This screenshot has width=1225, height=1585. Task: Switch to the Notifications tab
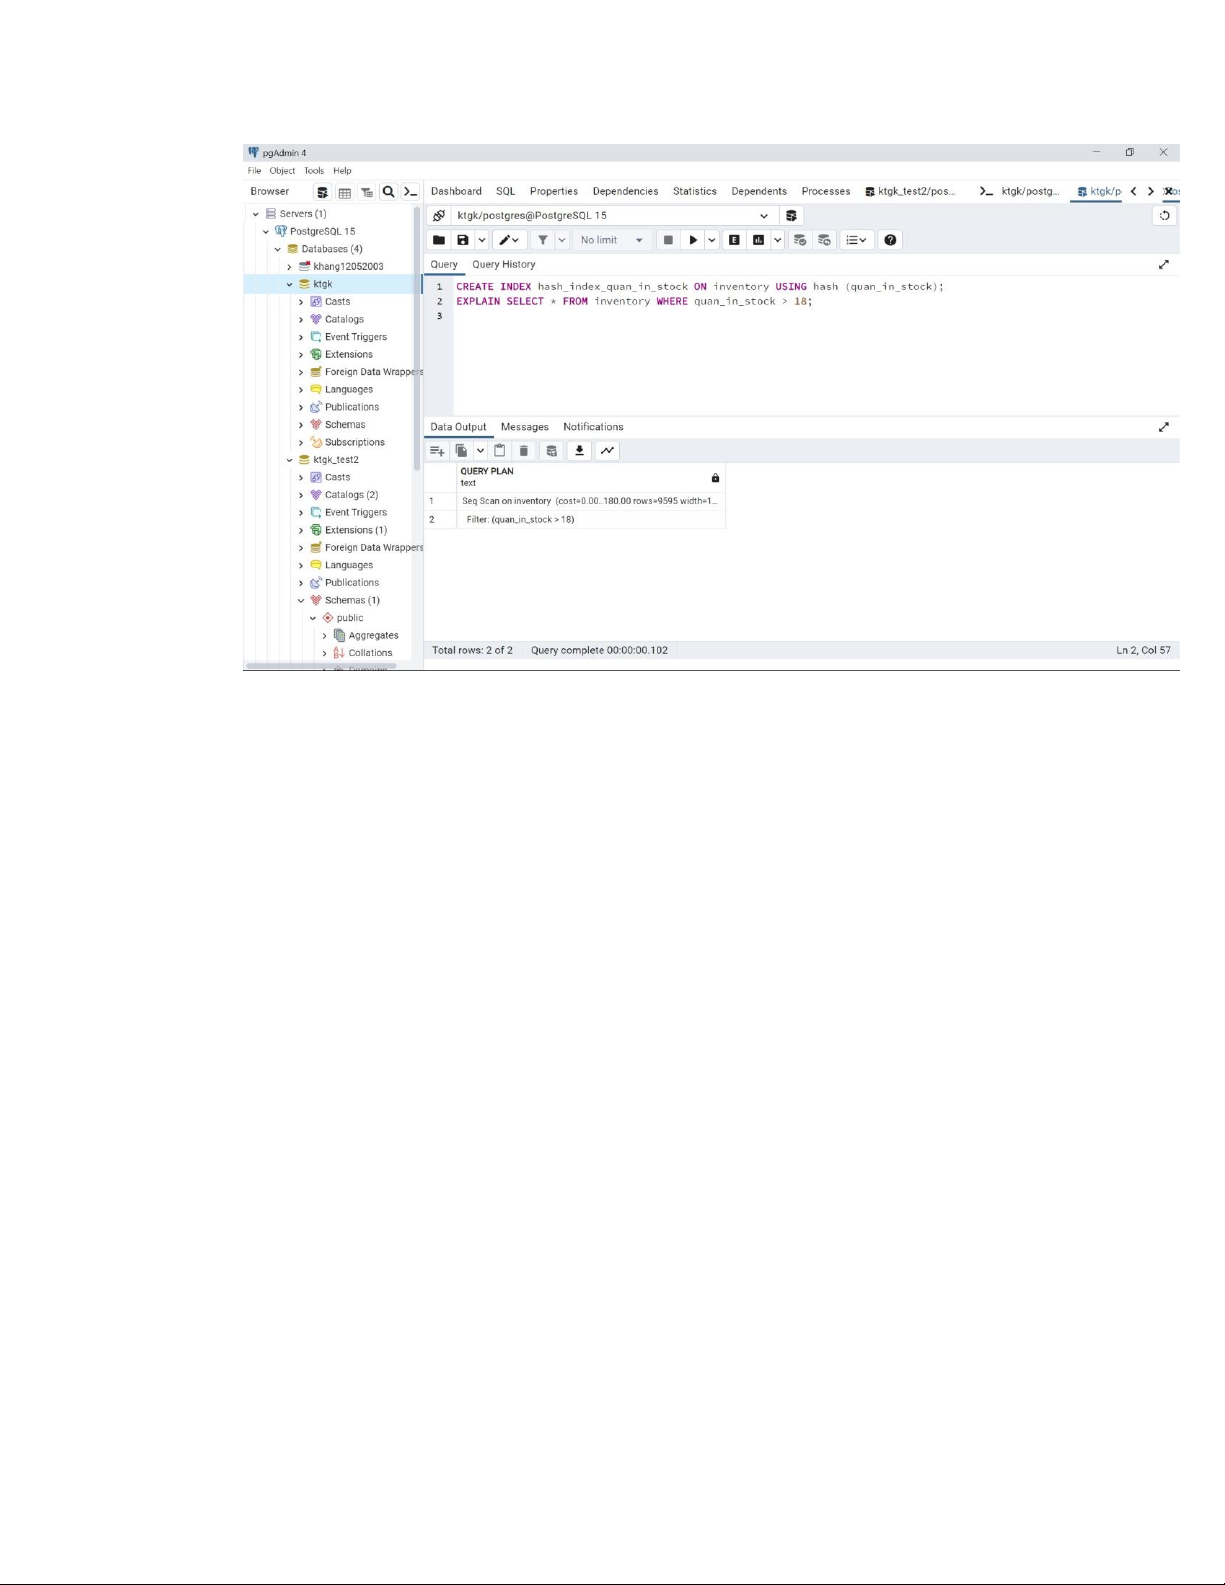tap(593, 427)
